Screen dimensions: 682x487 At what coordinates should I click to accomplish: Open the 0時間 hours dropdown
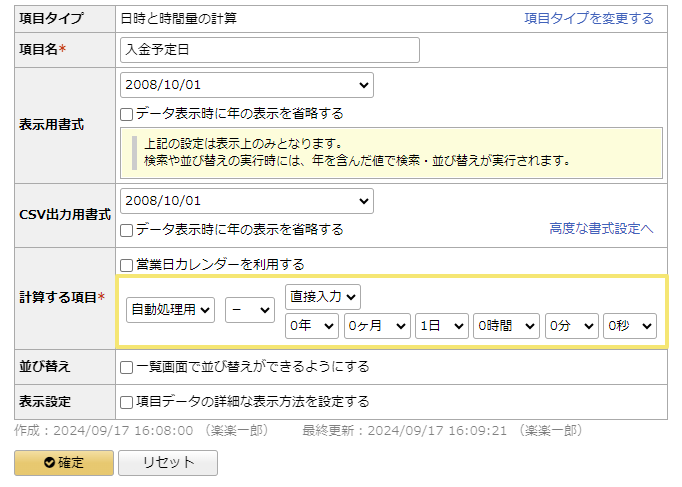(506, 326)
